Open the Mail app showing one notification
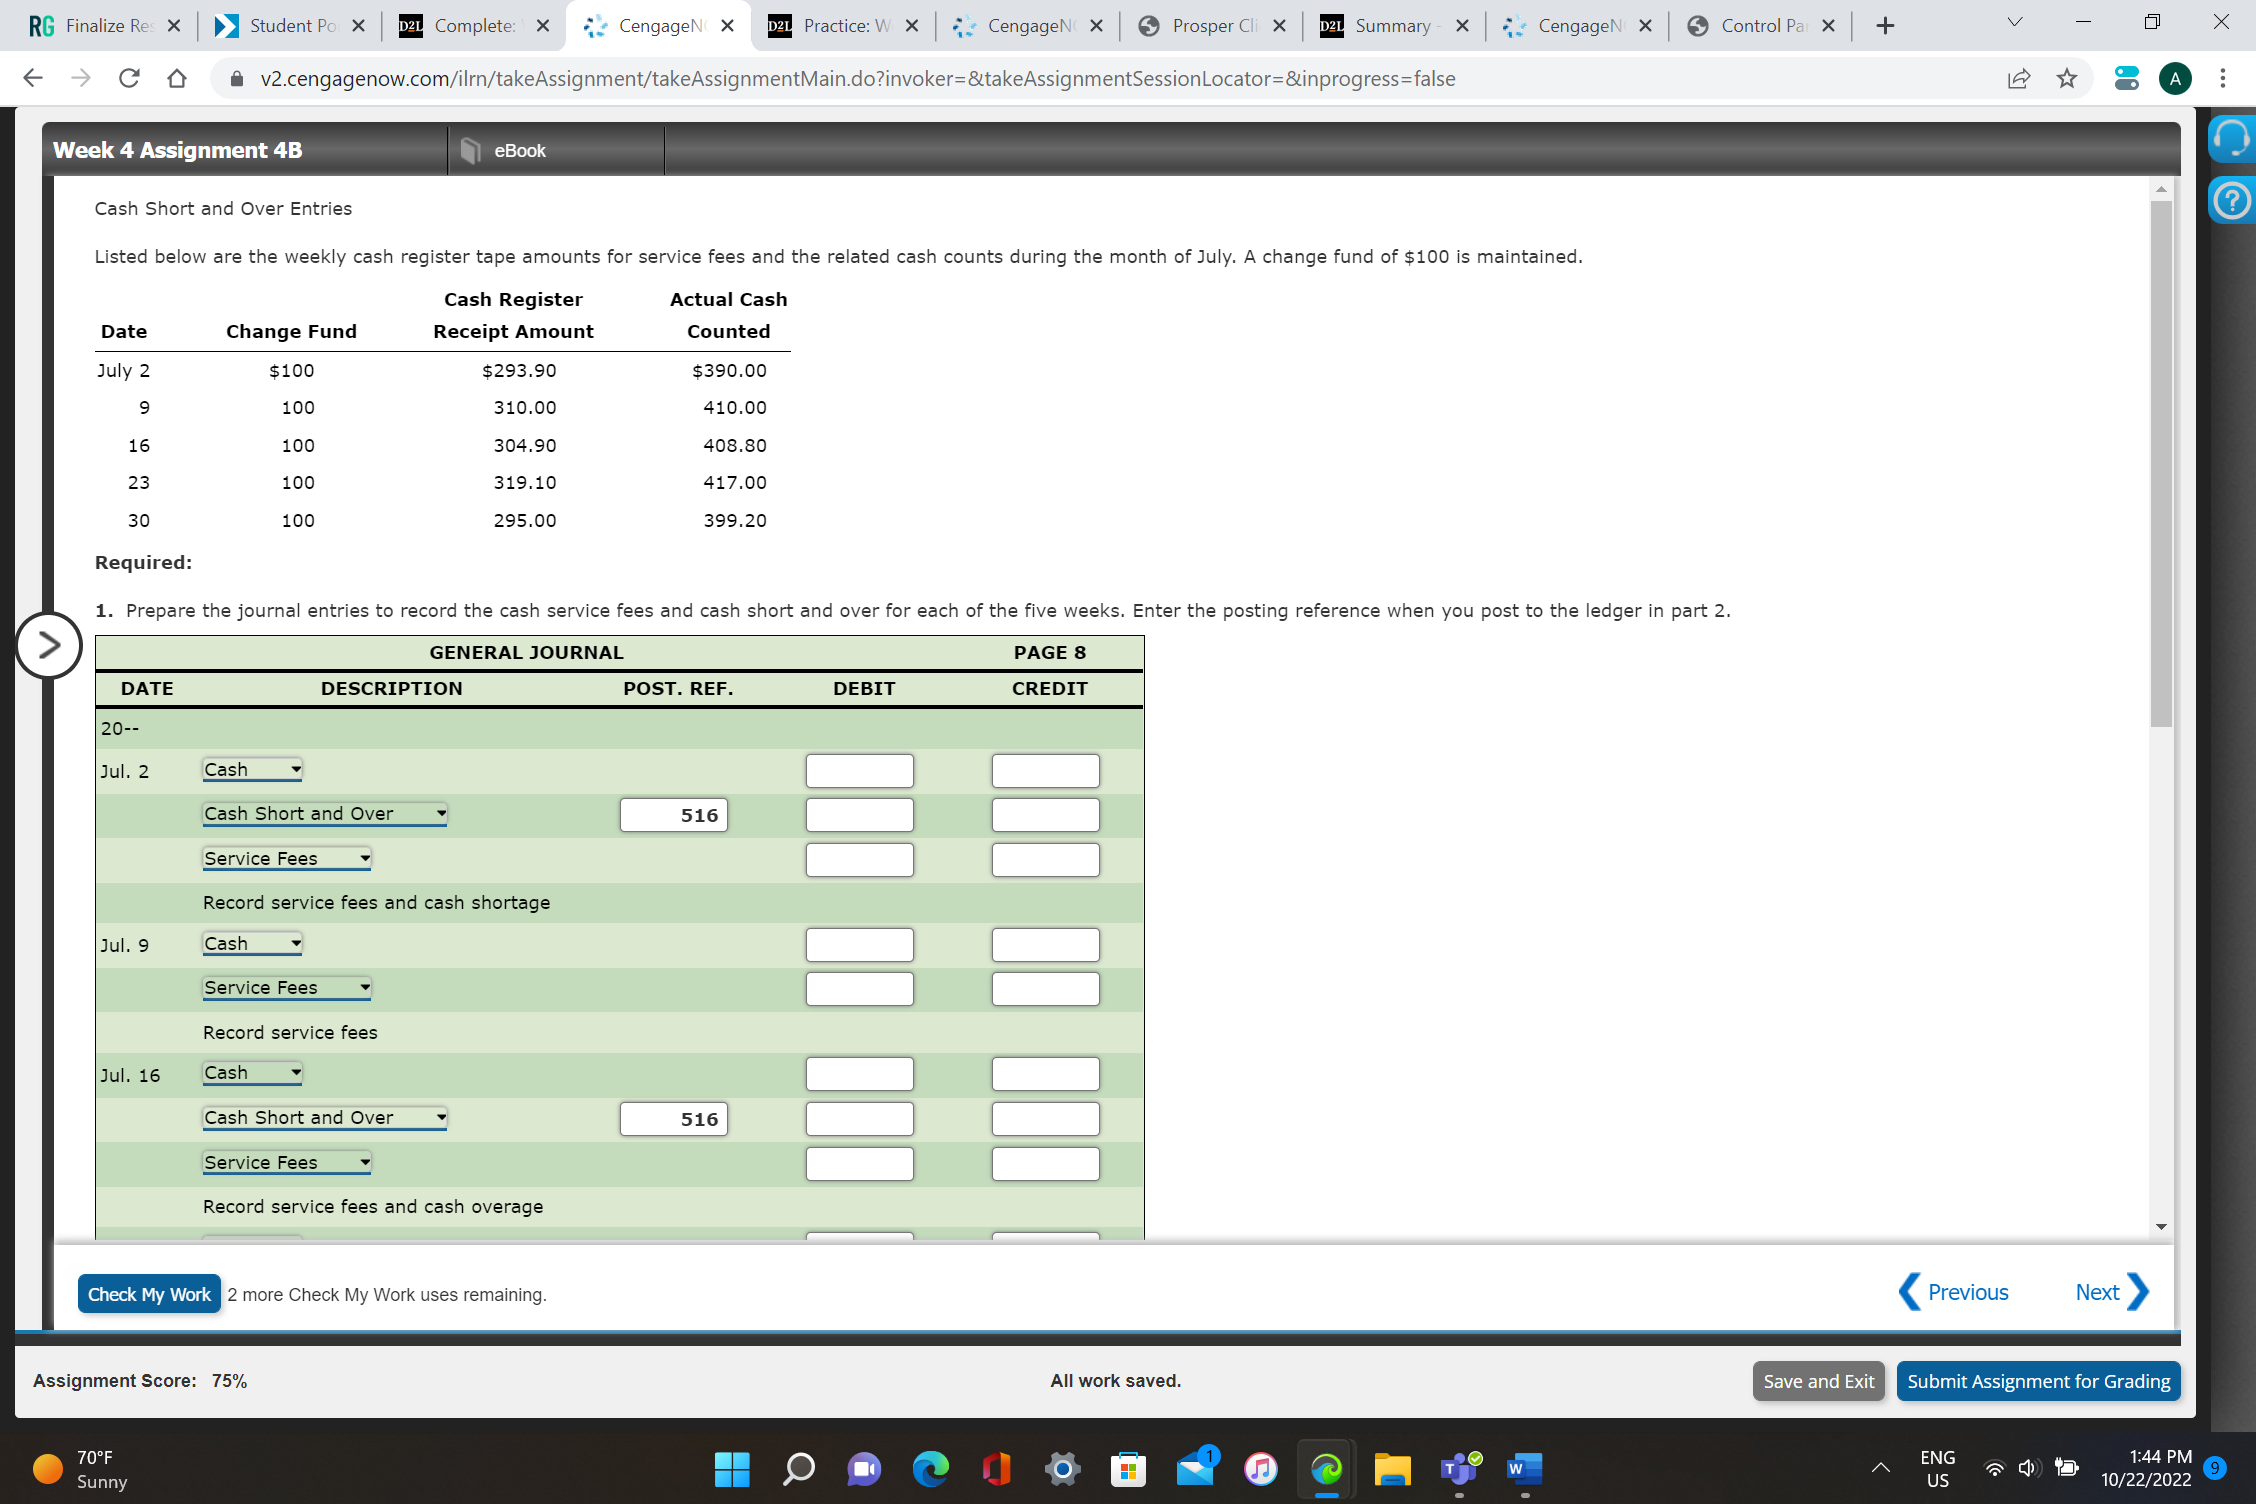Image resolution: width=2256 pixels, height=1504 pixels. 1194,1470
